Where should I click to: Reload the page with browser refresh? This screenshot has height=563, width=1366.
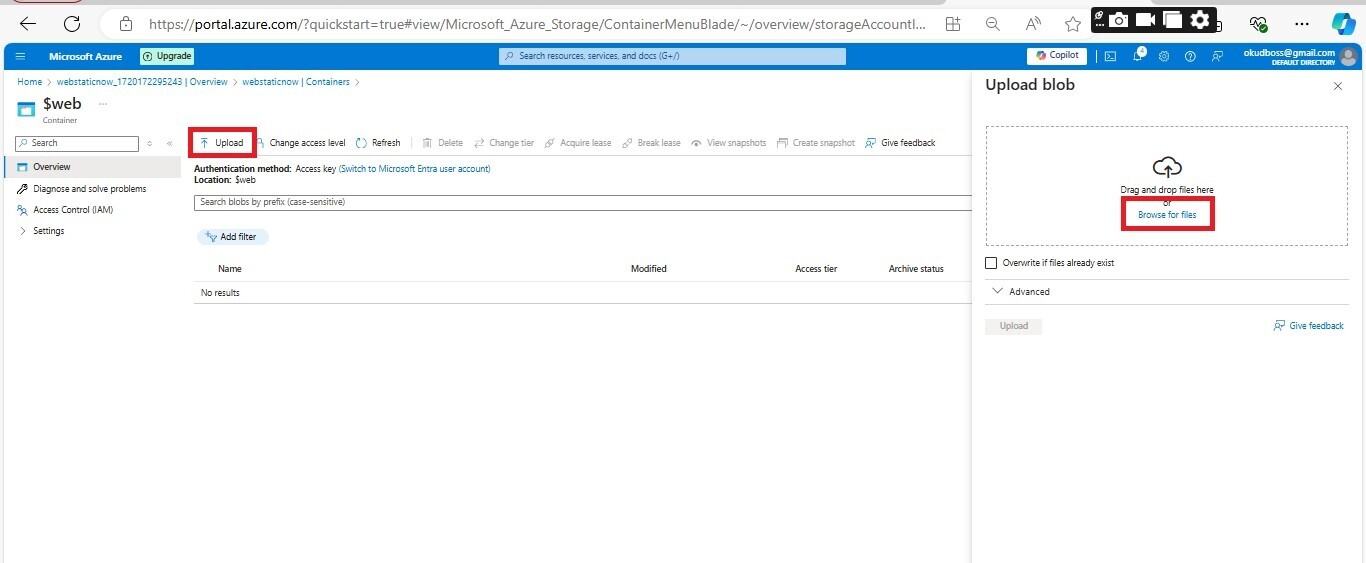click(x=72, y=23)
